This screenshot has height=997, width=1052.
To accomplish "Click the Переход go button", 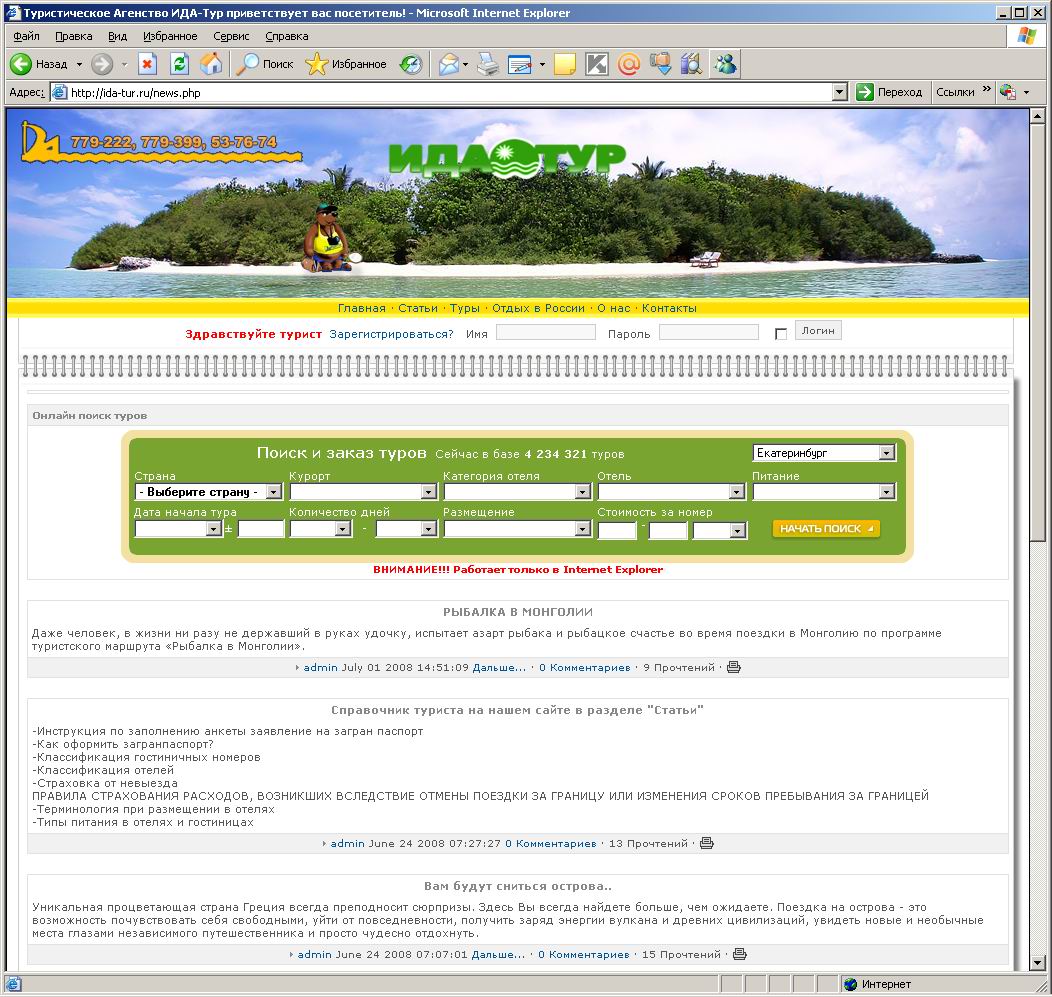I will (889, 92).
